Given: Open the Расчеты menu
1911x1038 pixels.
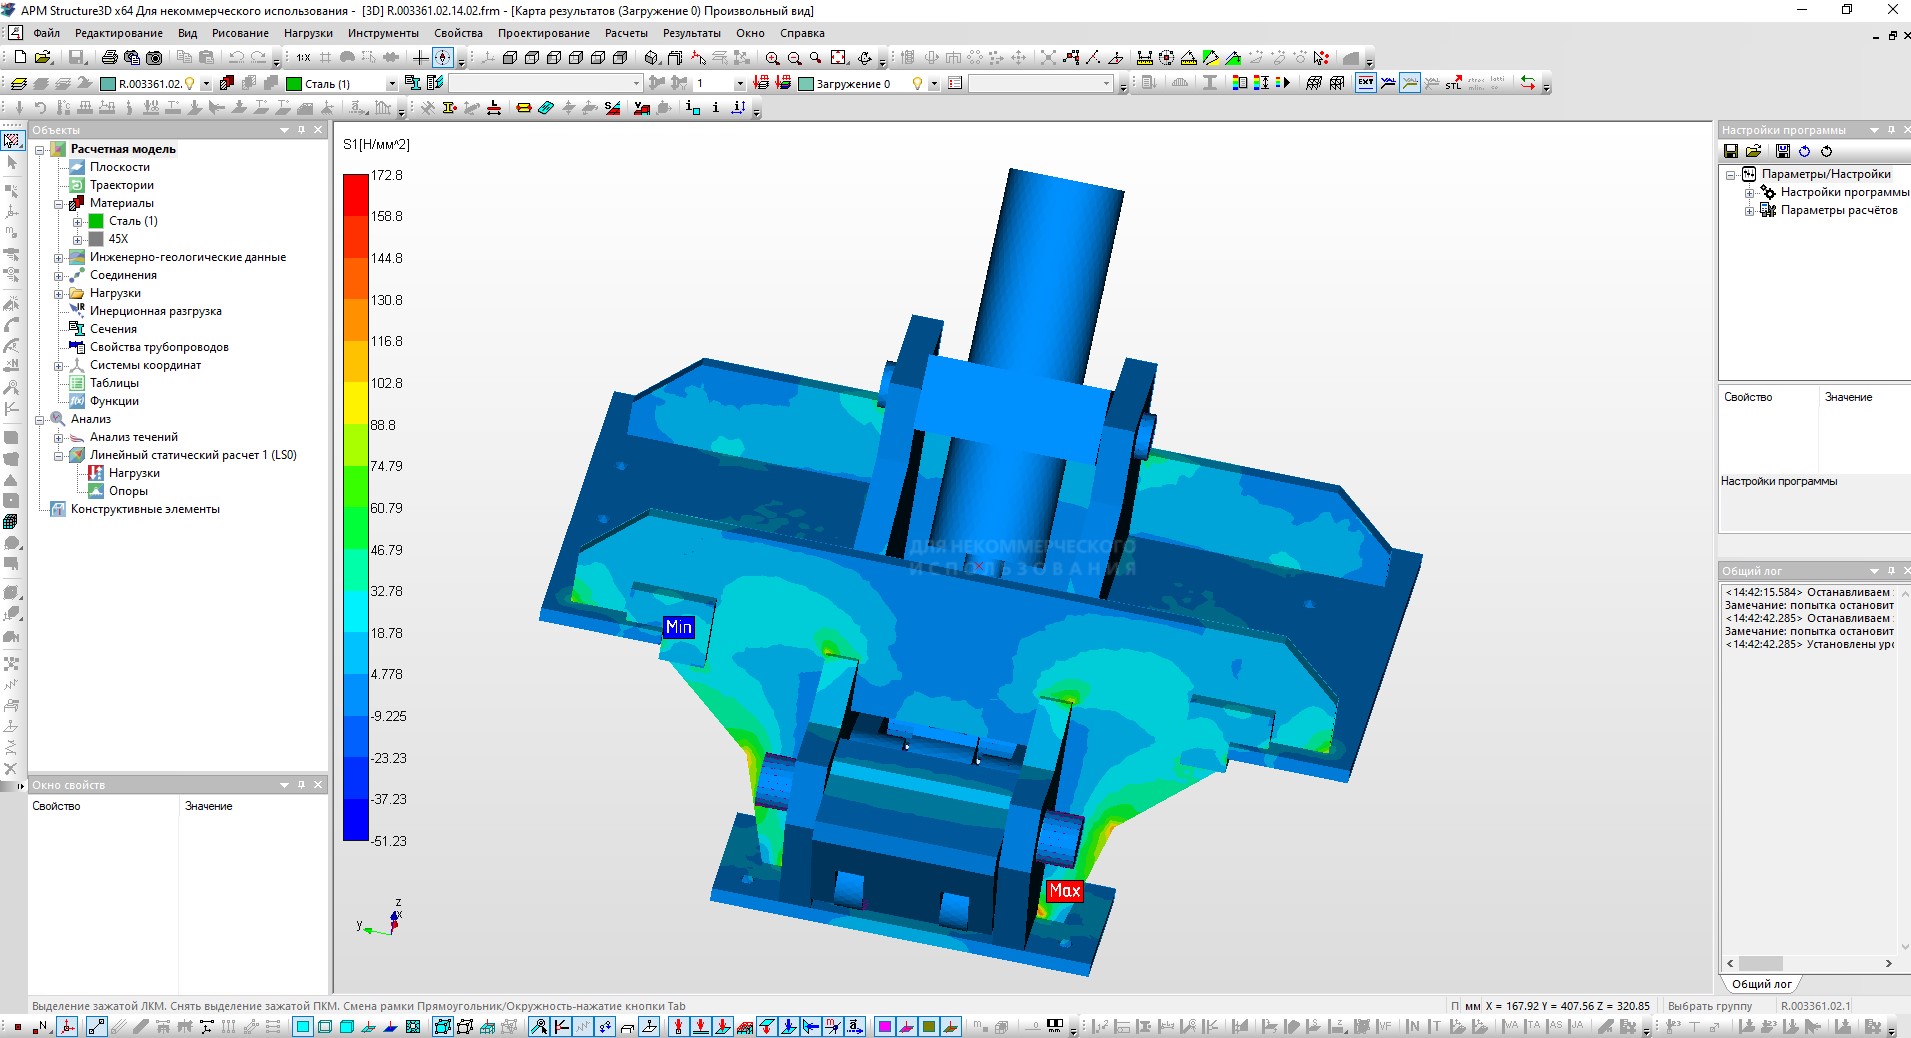Looking at the screenshot, I should [x=626, y=33].
